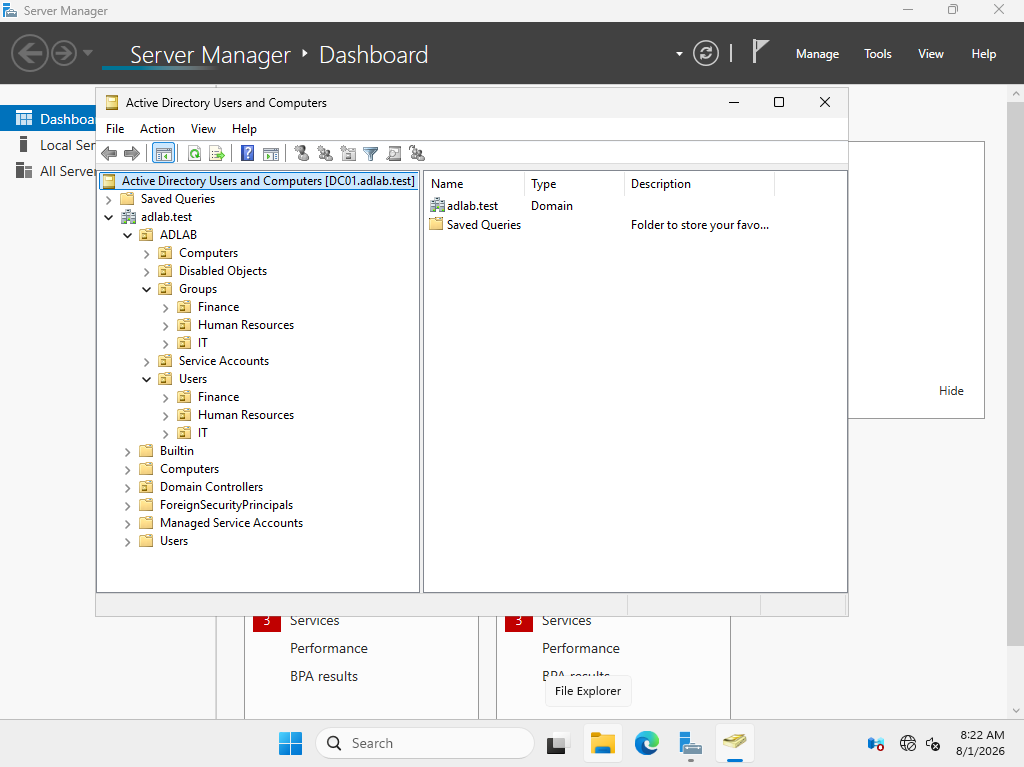The height and width of the screenshot is (767, 1024).
Task: Create a new organizational unit toolbar icon
Action: [348, 154]
